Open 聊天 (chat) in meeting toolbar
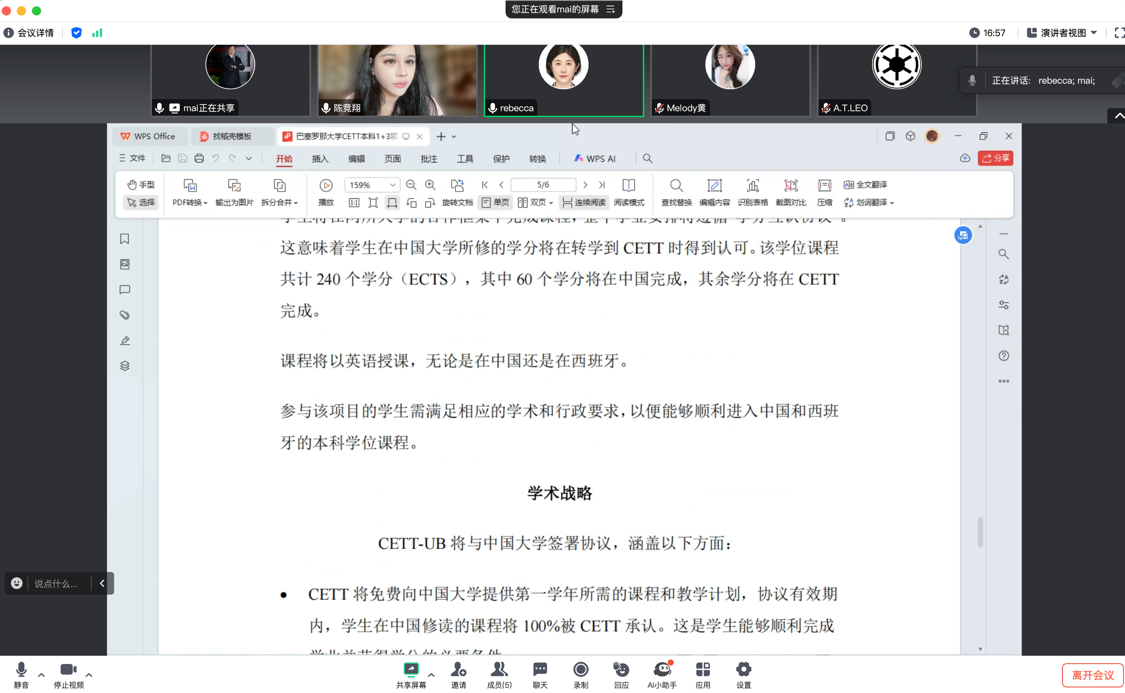Screen dimensions: 1125x693 [540, 675]
